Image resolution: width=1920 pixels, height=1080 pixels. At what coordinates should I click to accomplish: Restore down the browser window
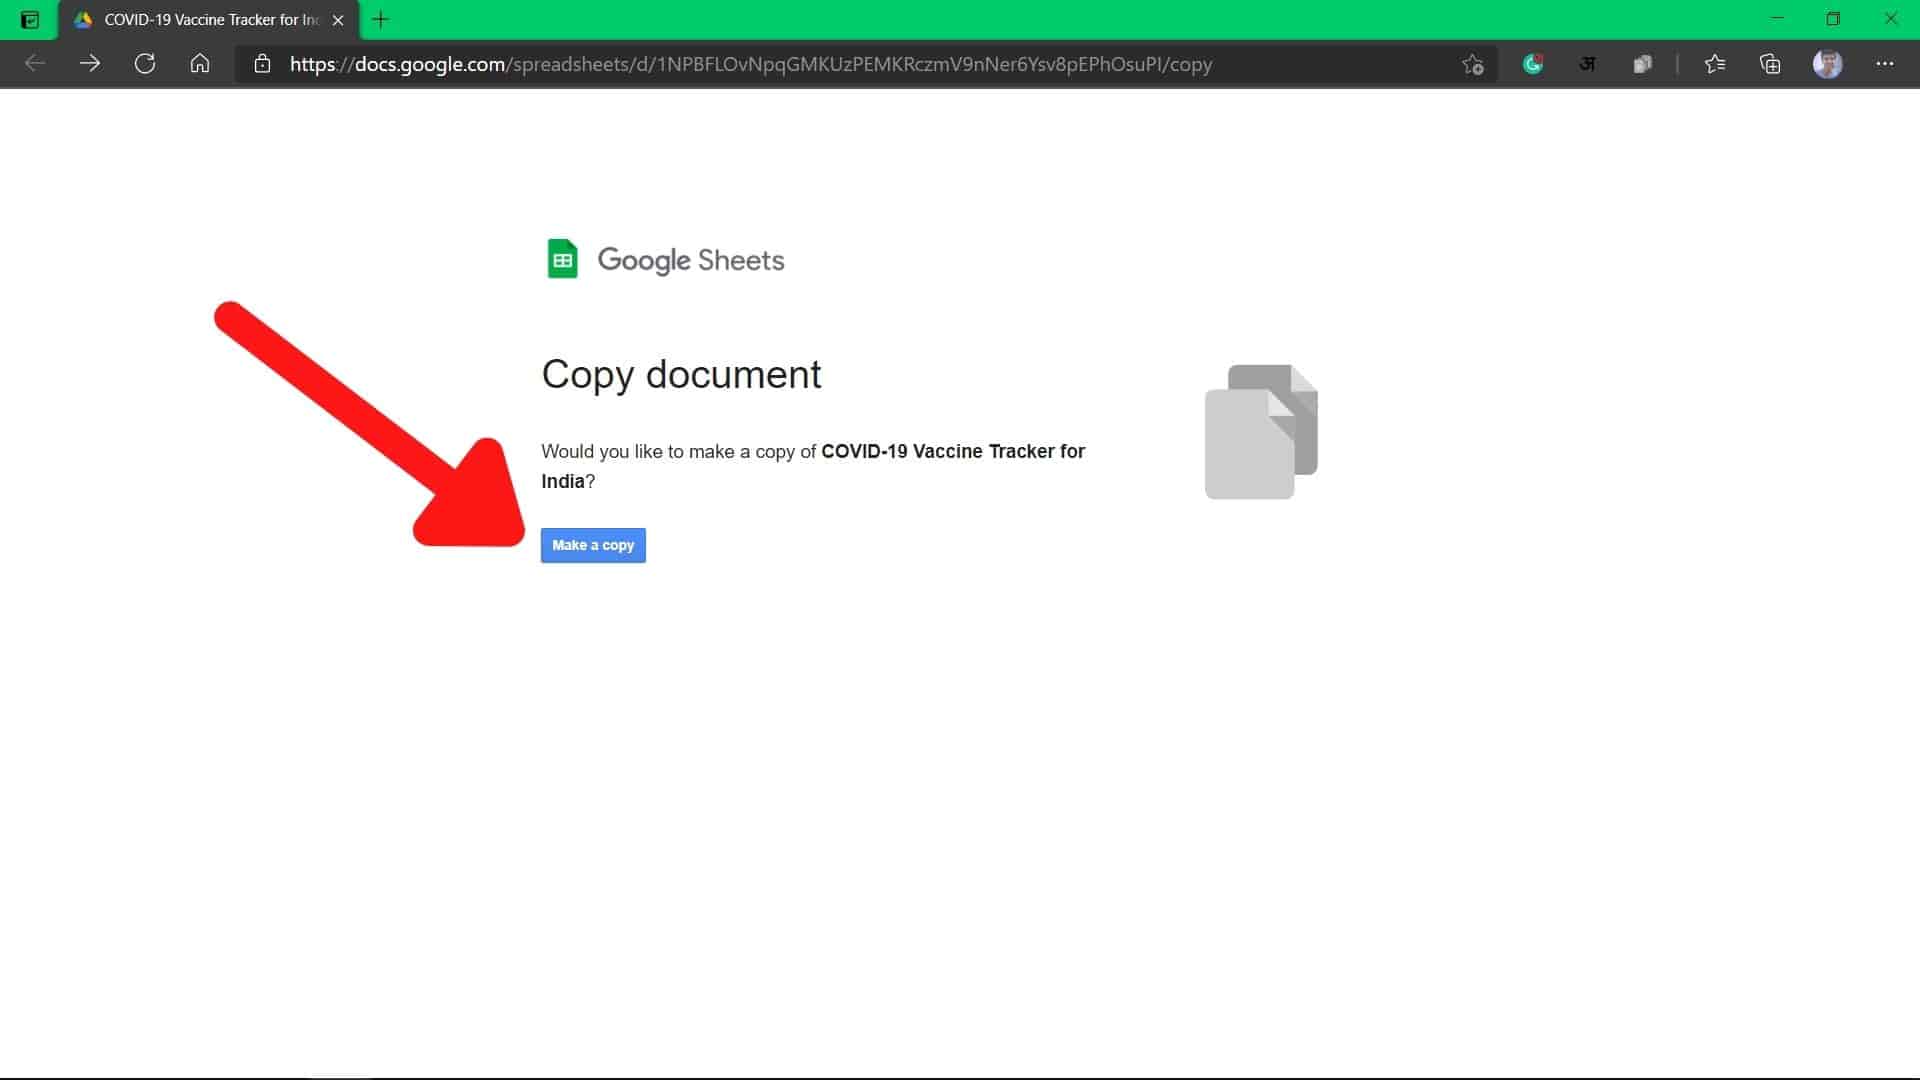1833,19
